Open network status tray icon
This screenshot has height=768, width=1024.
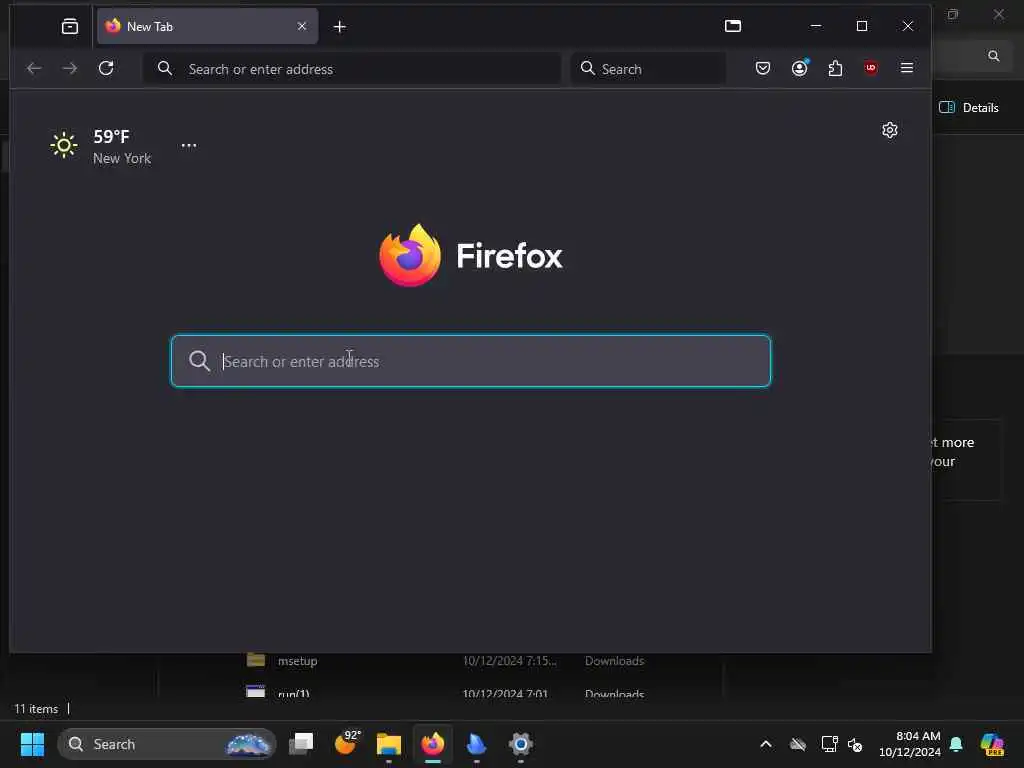pos(829,744)
